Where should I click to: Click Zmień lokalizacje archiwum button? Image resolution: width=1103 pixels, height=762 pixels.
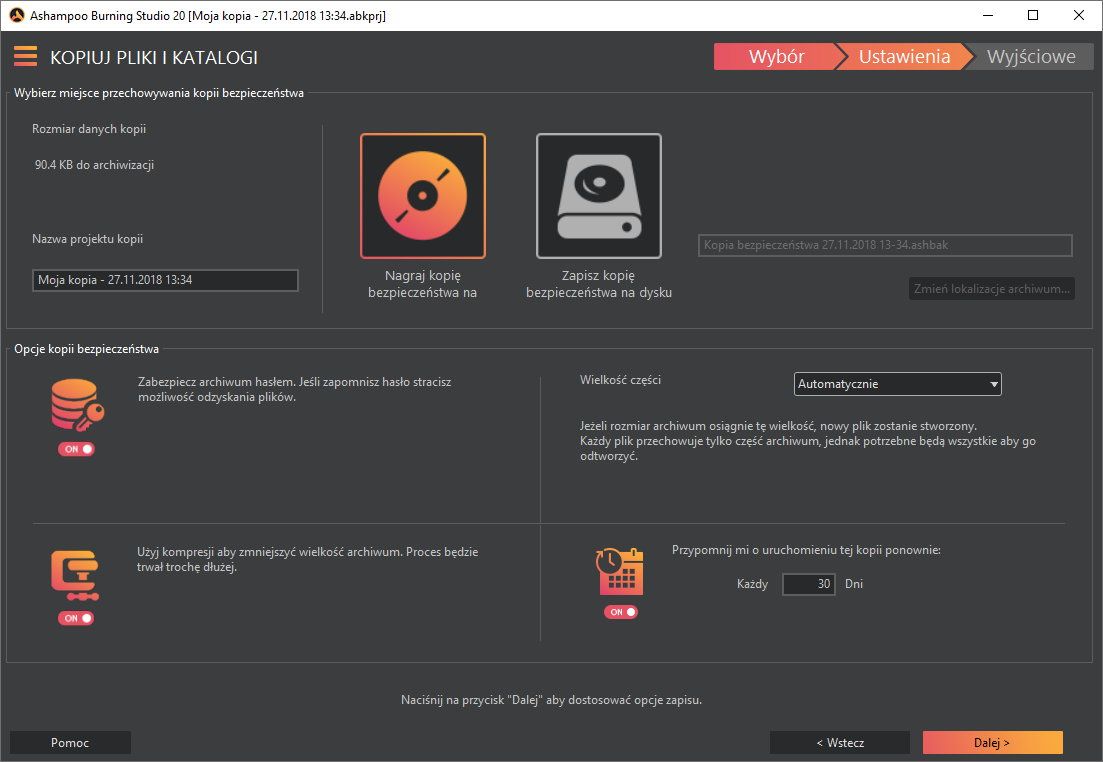pyautogui.click(x=992, y=288)
